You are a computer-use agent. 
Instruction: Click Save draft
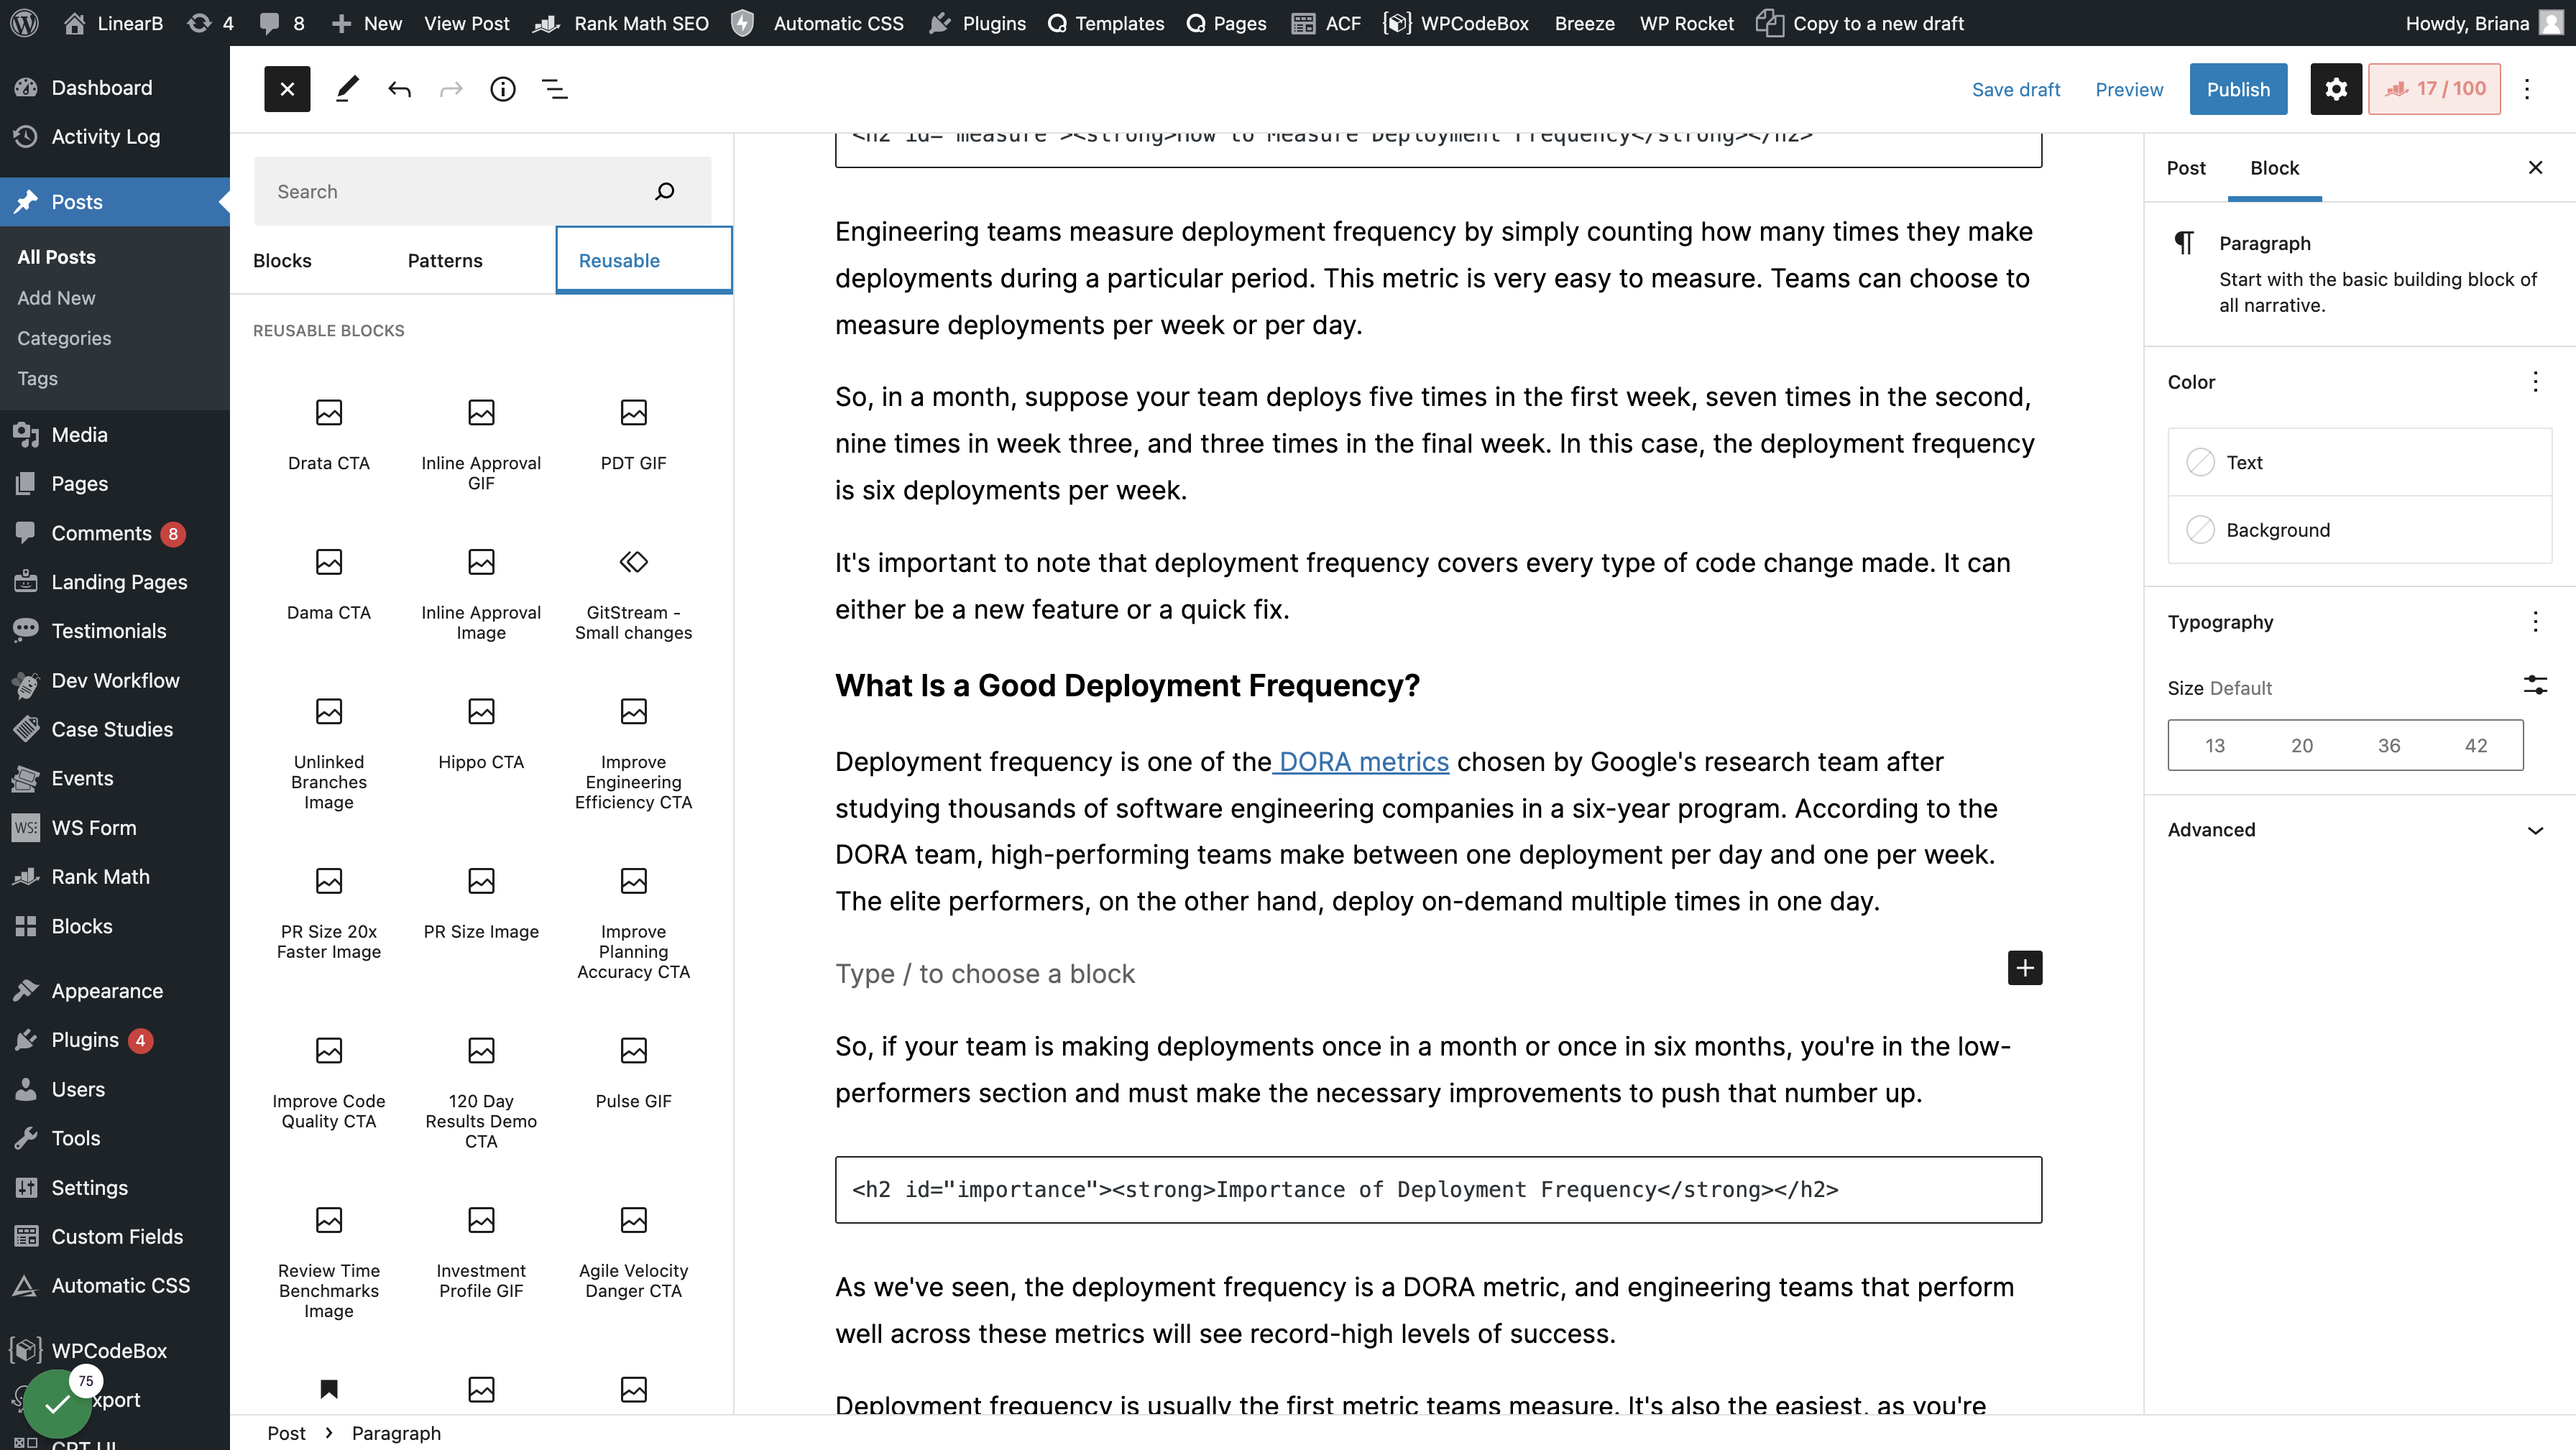point(2015,89)
